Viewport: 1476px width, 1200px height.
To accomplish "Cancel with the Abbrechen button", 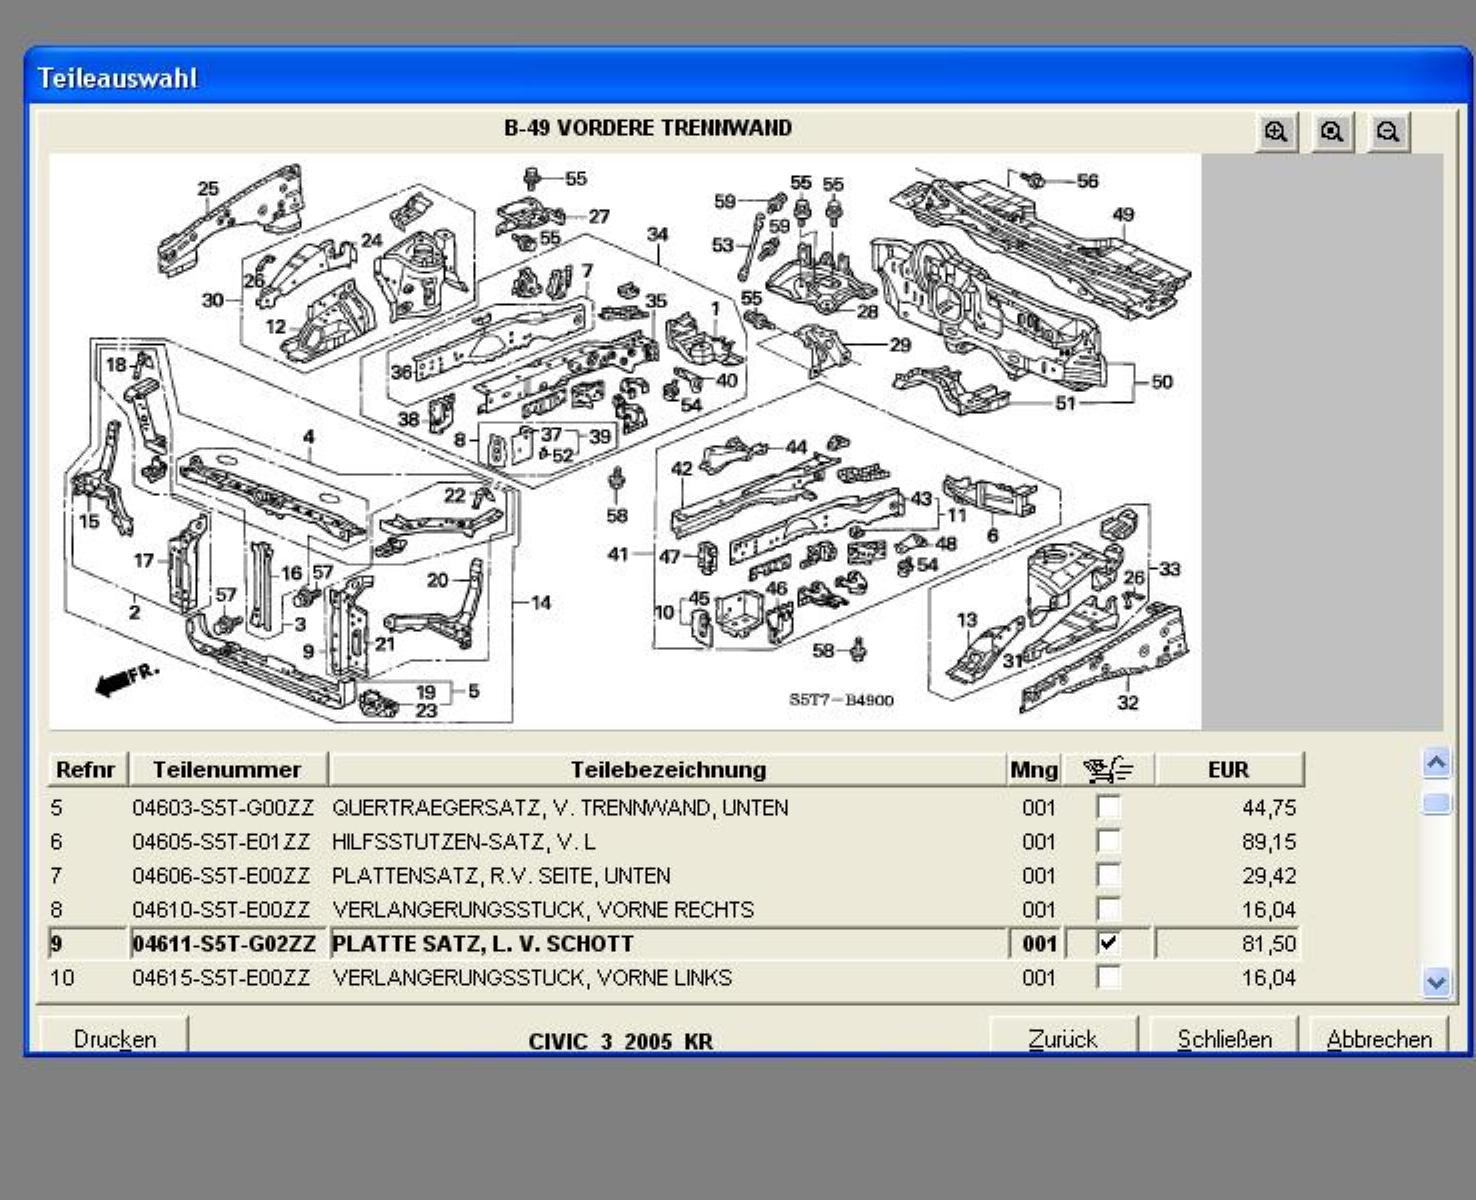I will tap(1379, 1038).
